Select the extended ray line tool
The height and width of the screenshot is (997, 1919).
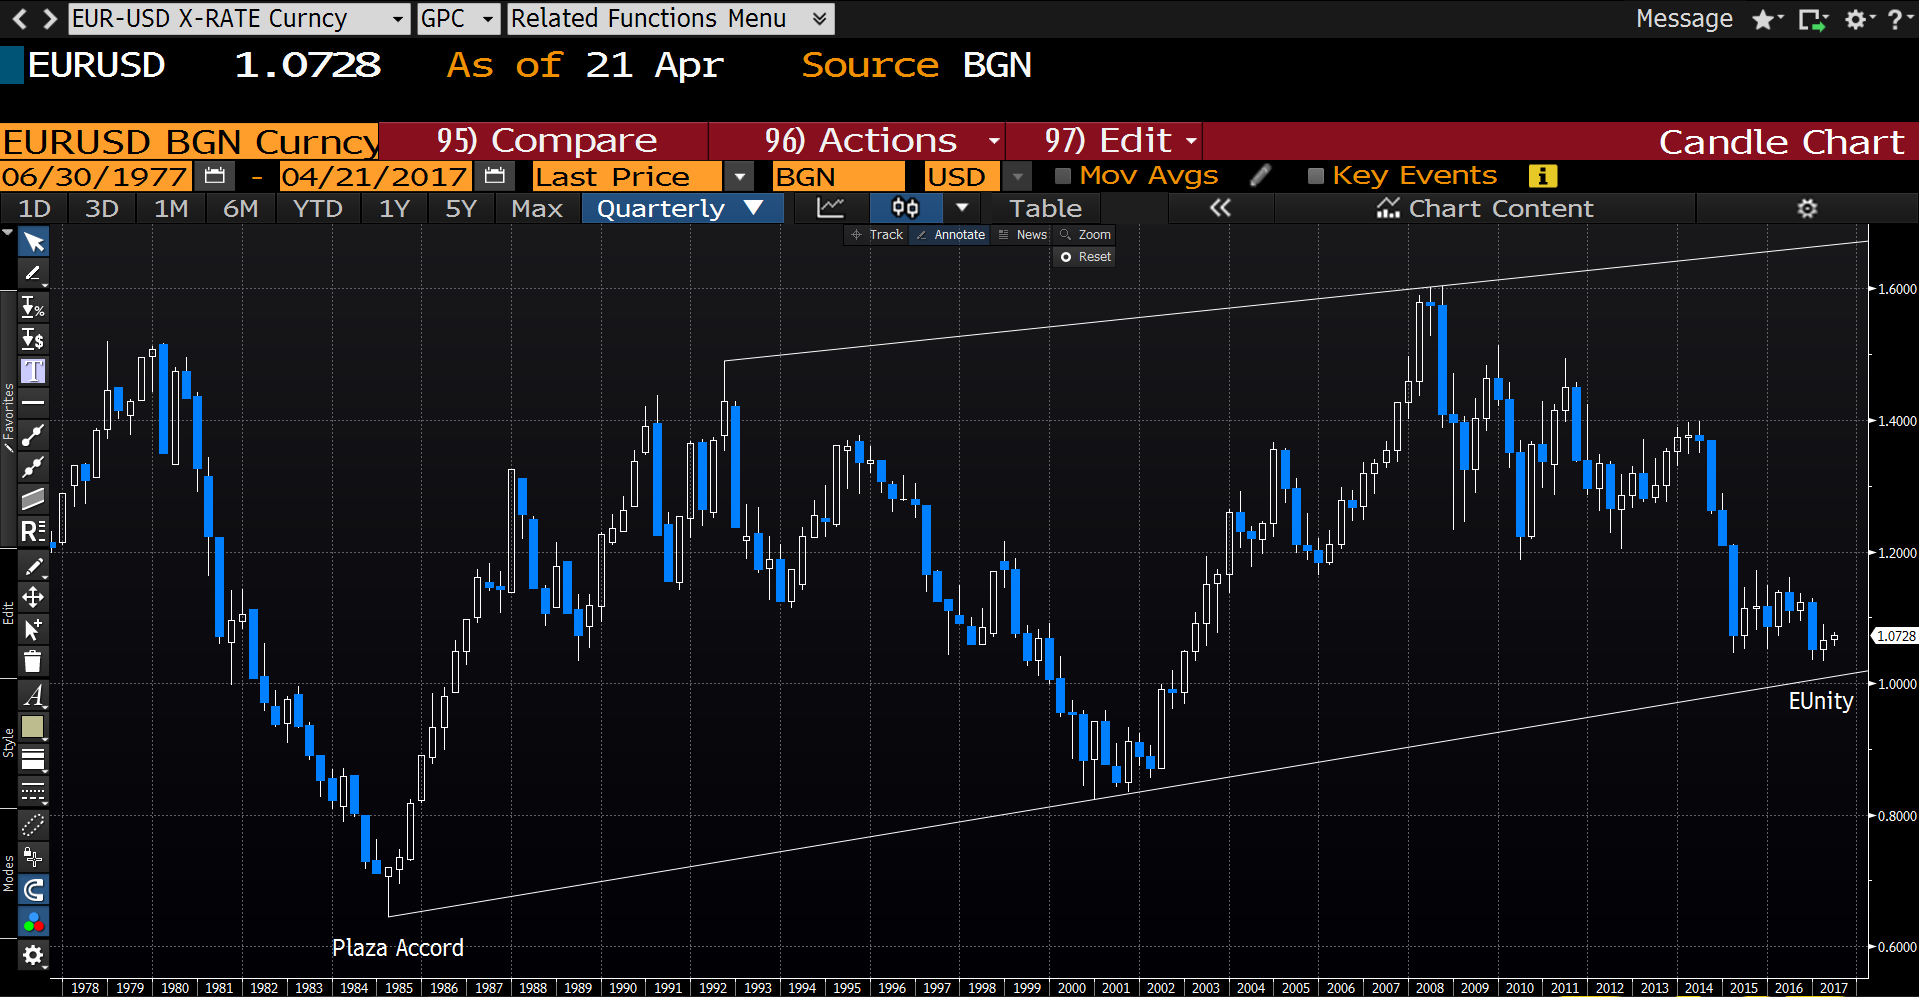click(x=33, y=467)
